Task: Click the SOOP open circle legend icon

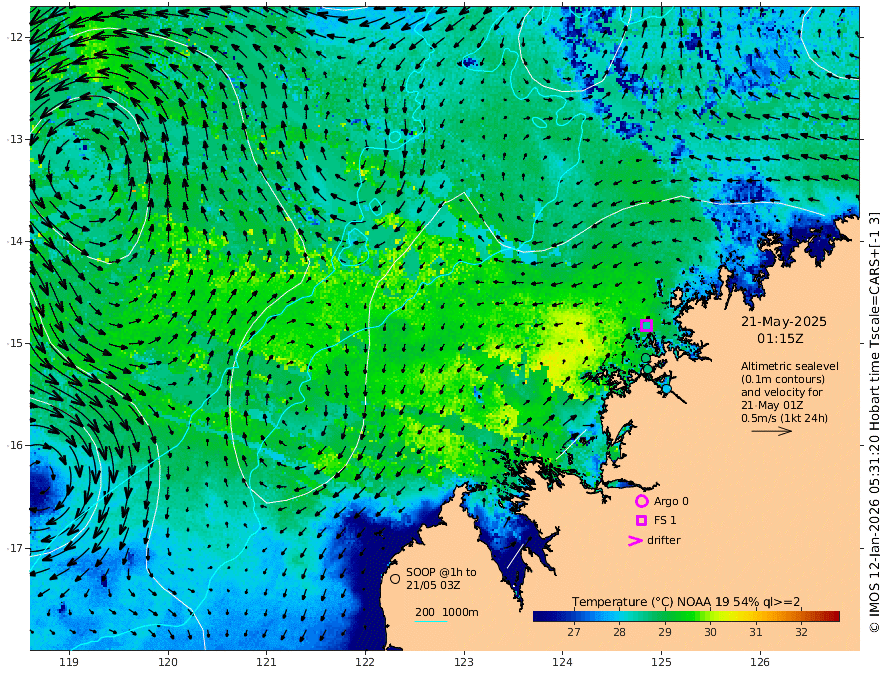Action: pos(395,578)
